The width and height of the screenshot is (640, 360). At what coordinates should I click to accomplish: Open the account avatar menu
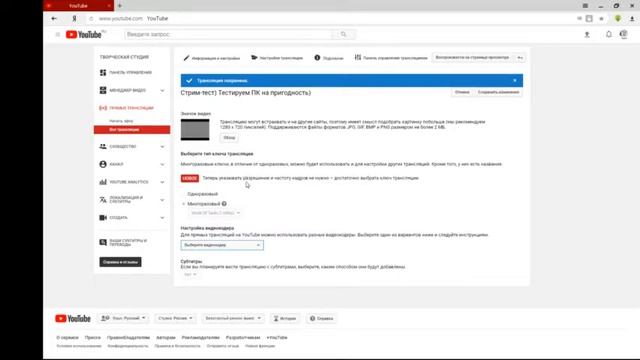tap(623, 35)
